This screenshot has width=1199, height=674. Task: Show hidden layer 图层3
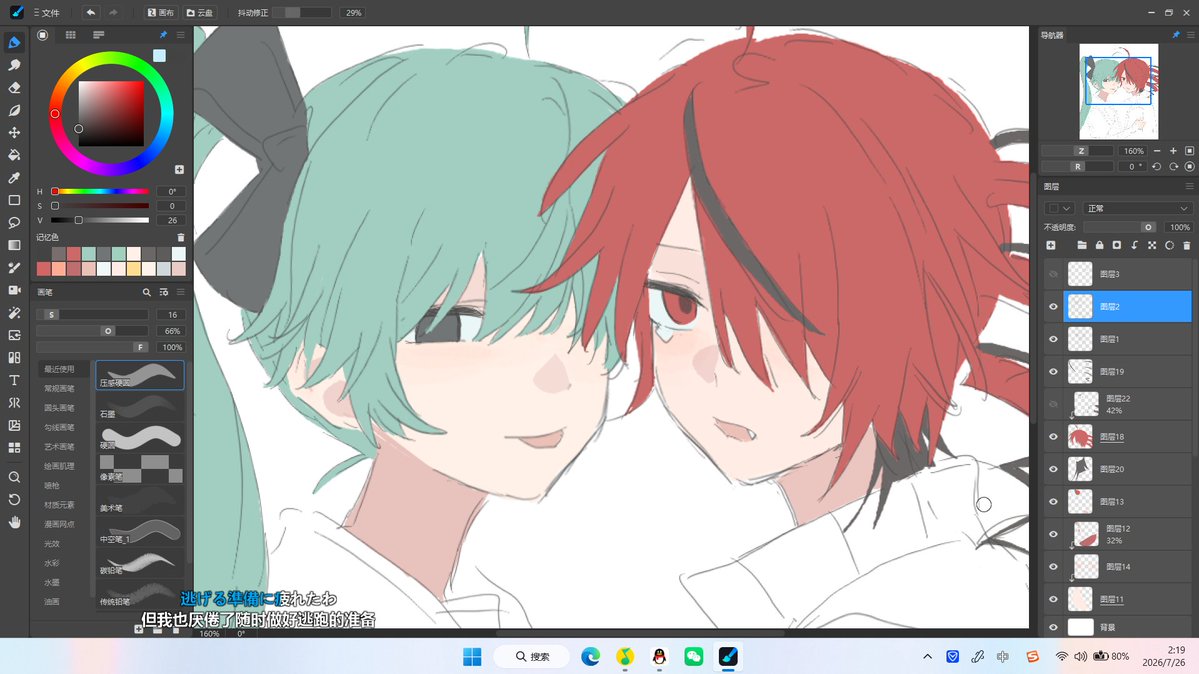click(x=1053, y=274)
